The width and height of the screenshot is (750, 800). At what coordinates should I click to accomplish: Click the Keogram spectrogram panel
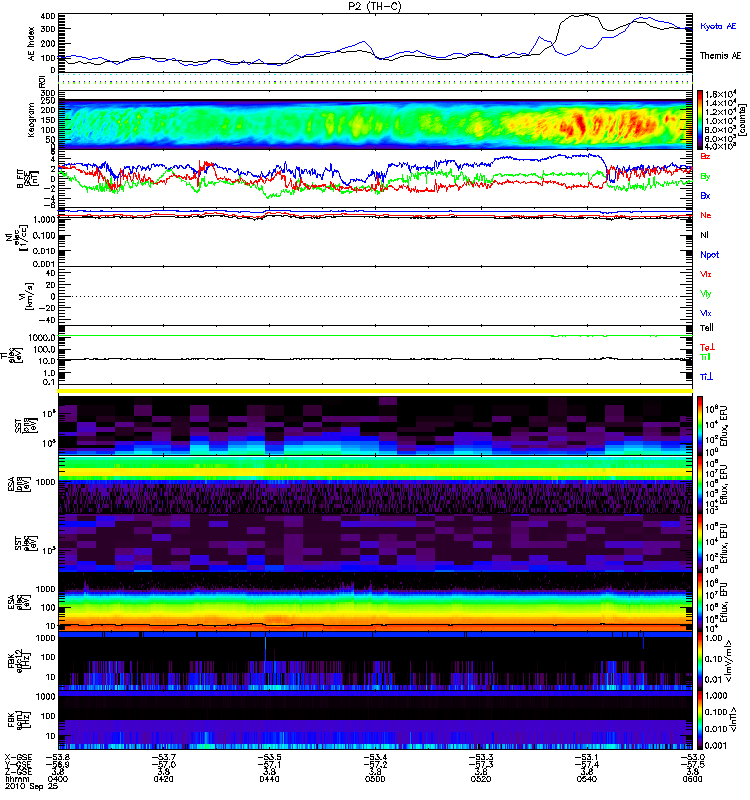[x=375, y=119]
